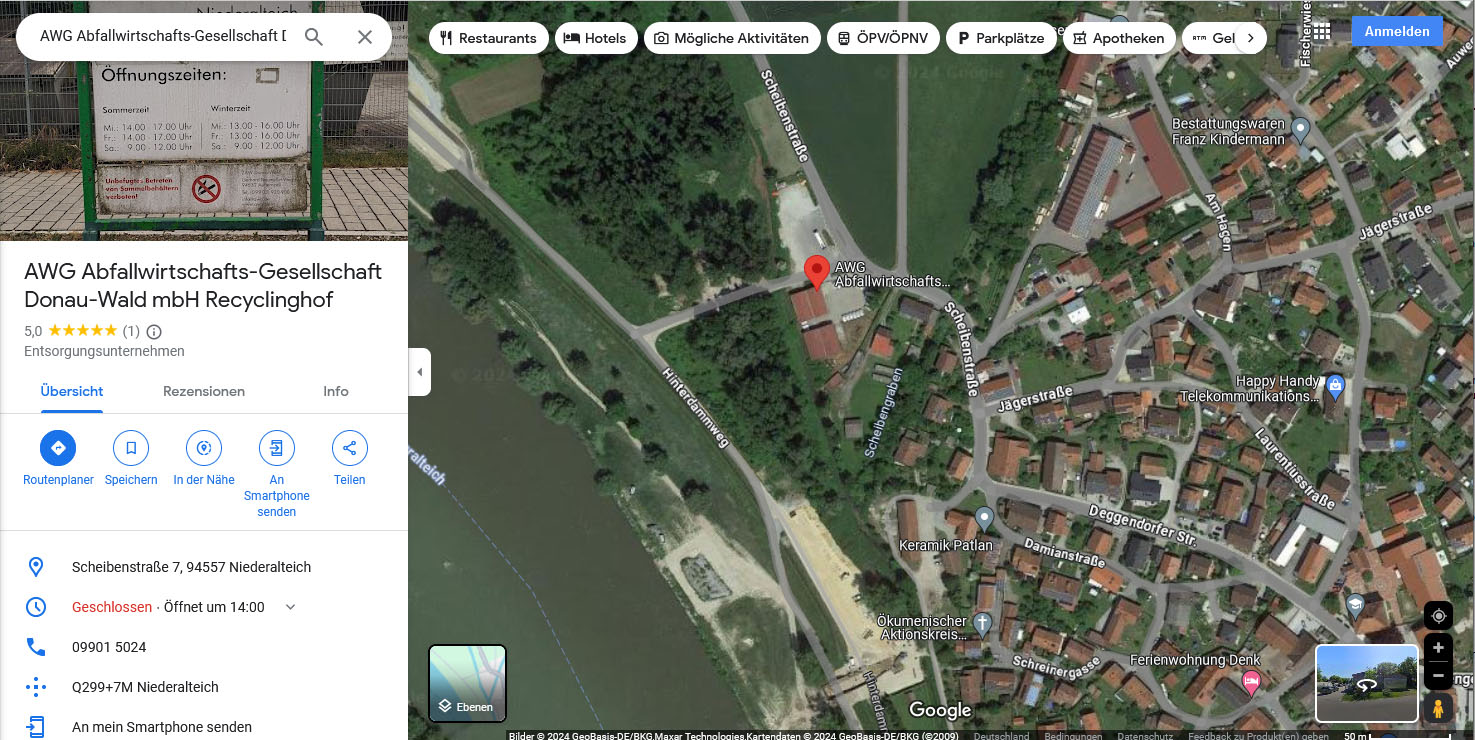Viewport: 1475px width, 740px height.
Task: Open the Ebenen map layers picker
Action: click(x=466, y=683)
